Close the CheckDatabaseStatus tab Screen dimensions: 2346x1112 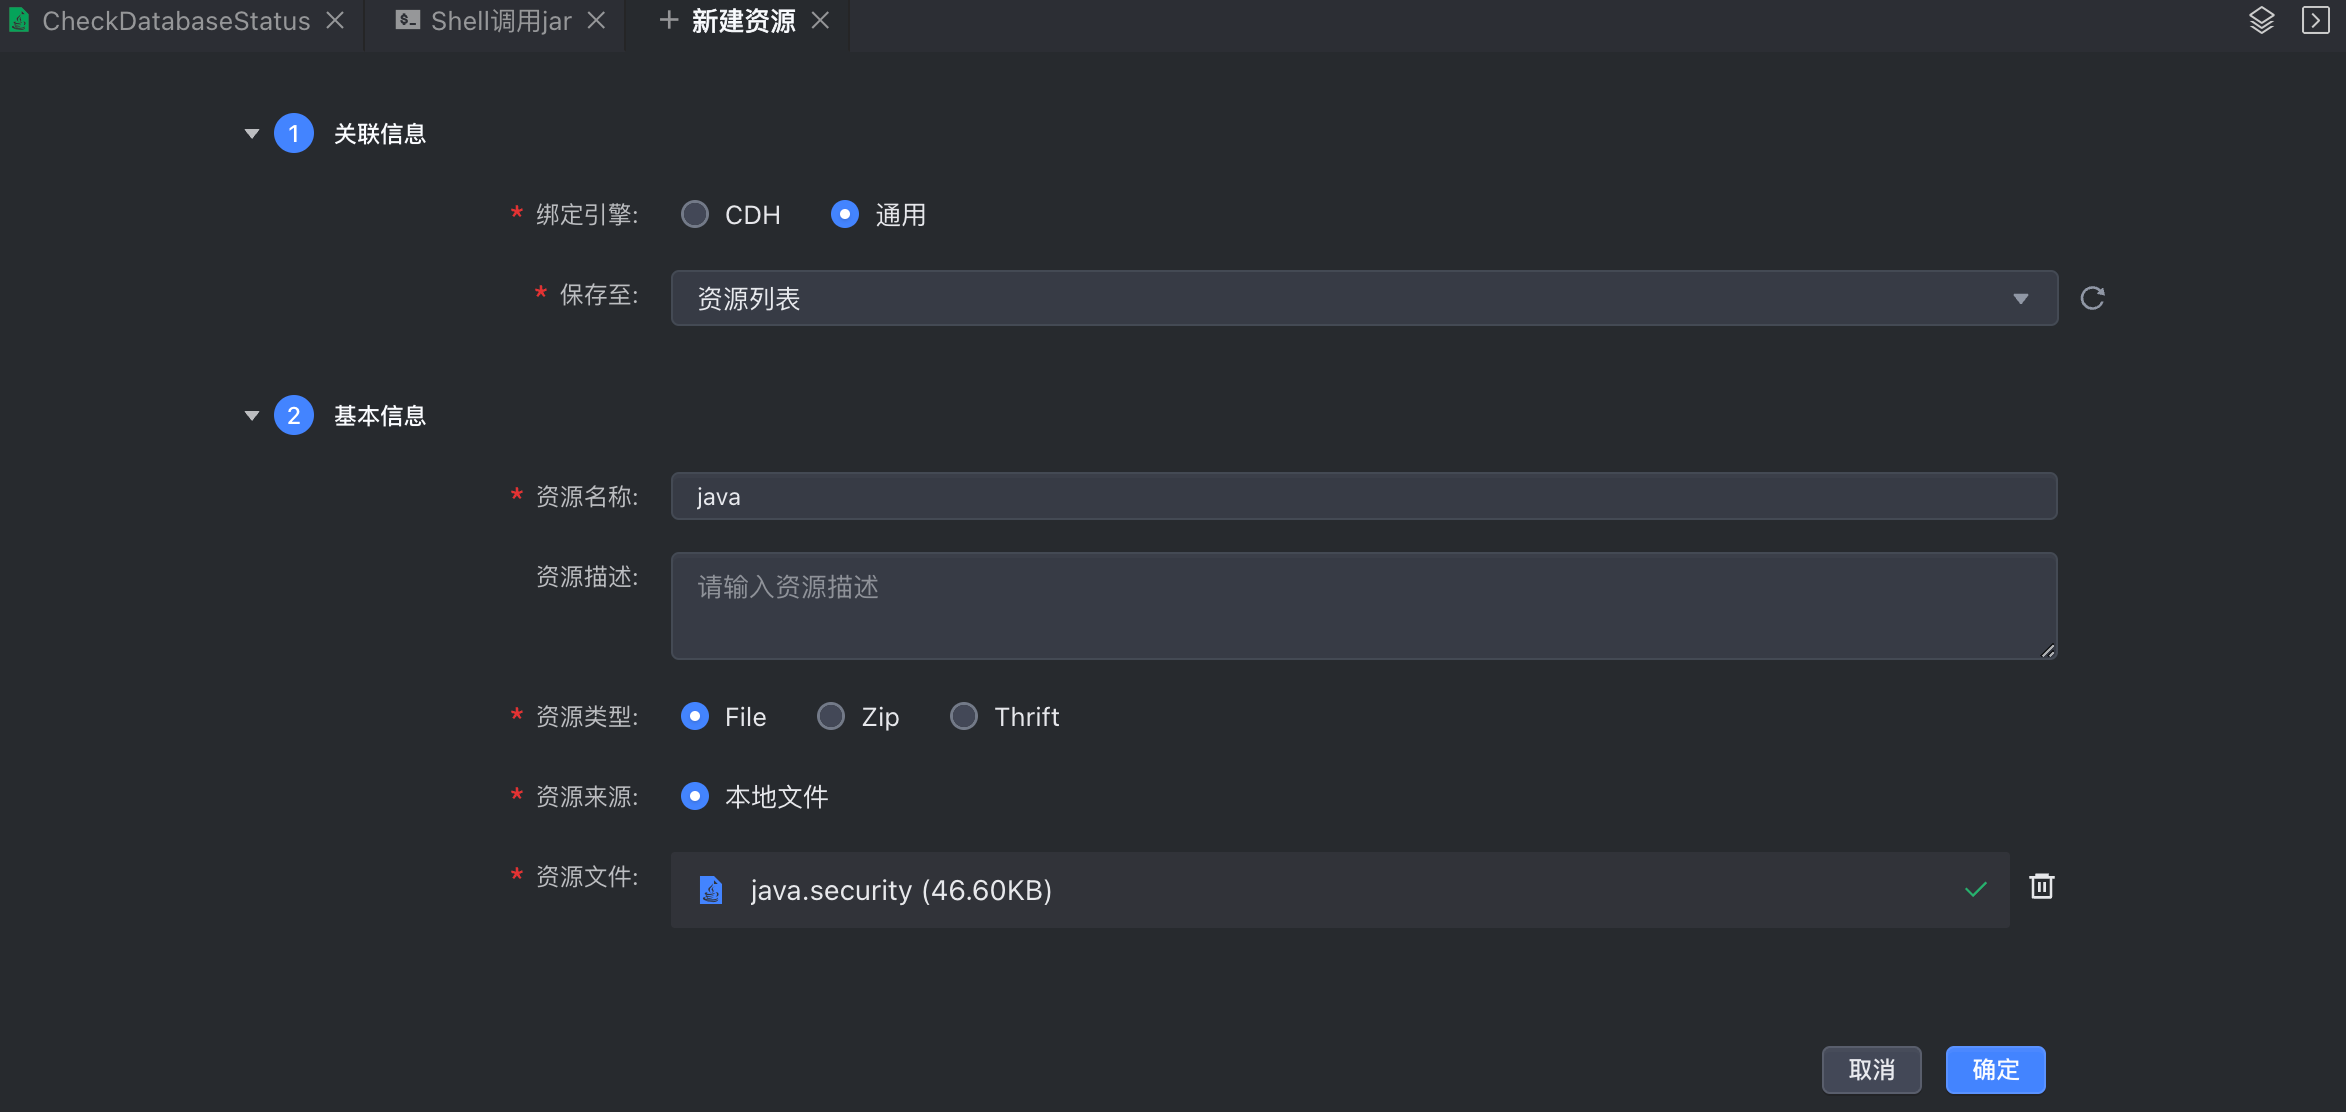tap(335, 20)
